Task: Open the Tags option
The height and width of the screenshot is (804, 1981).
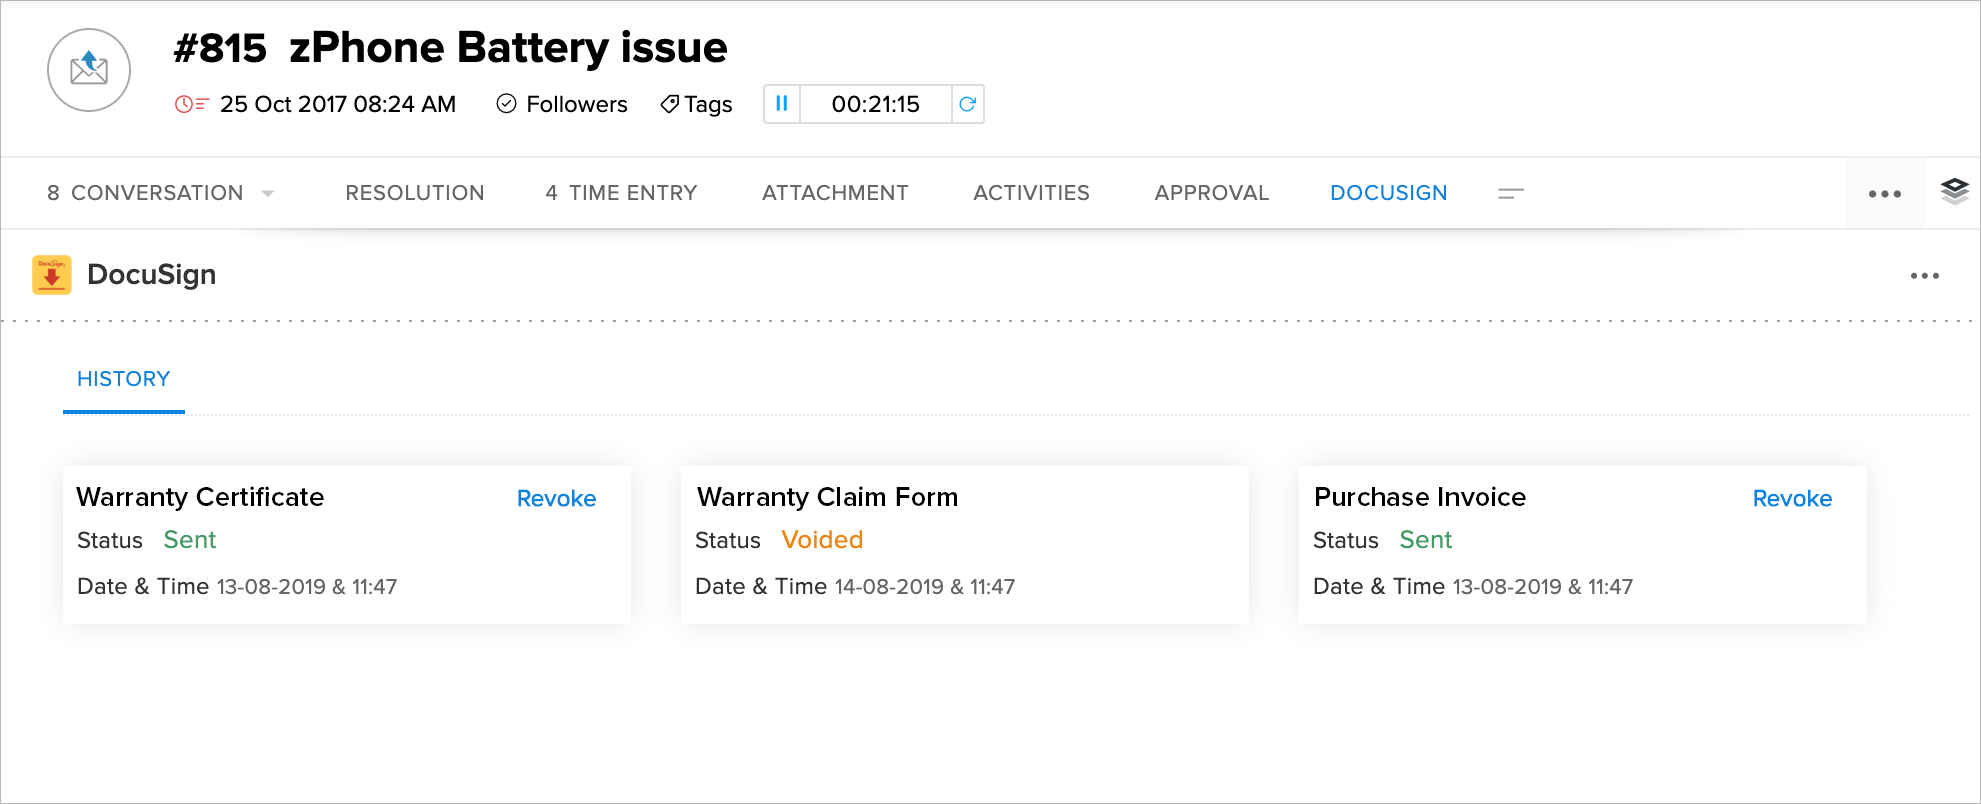Action: pos(696,104)
